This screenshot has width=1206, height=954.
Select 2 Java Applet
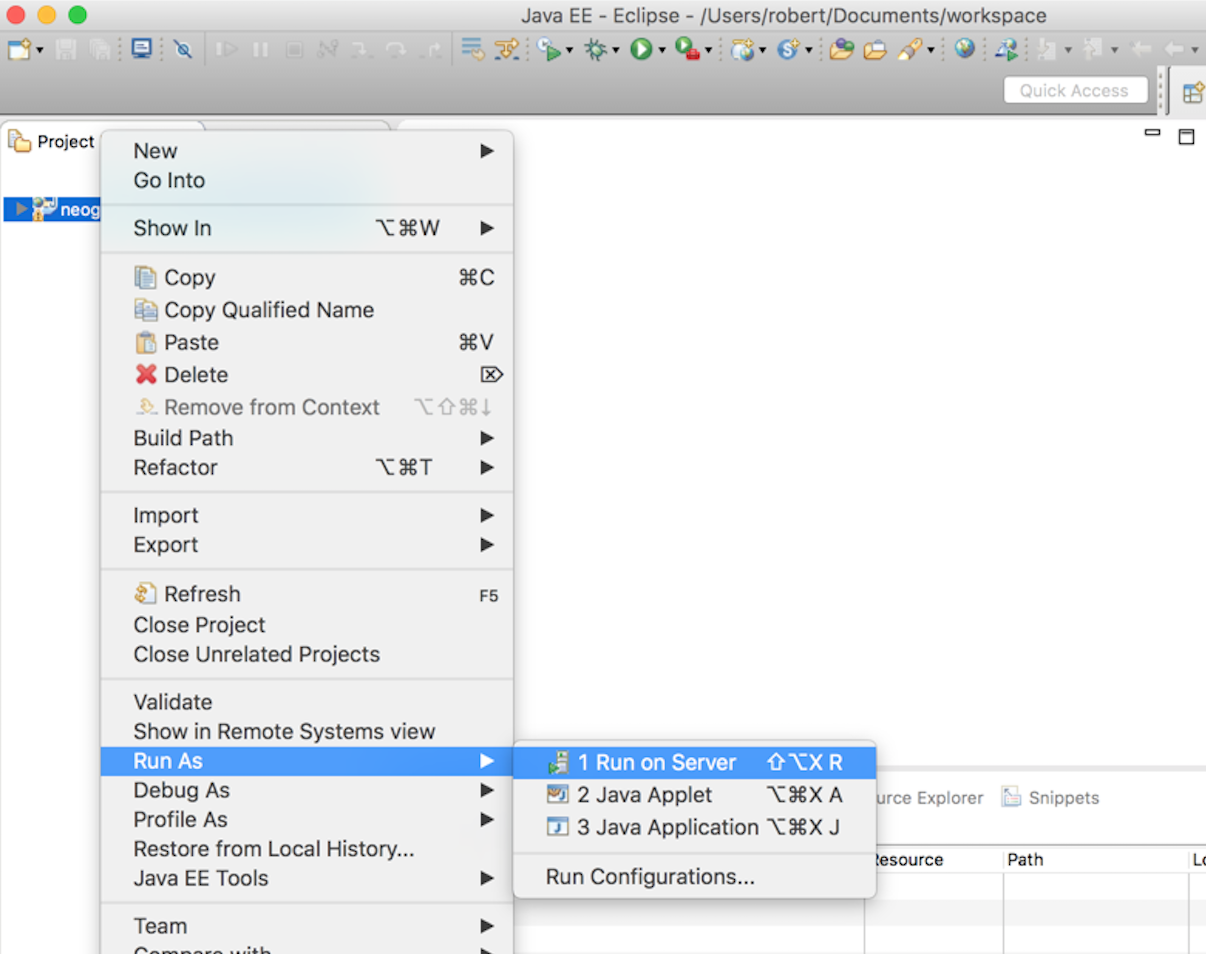pos(695,796)
